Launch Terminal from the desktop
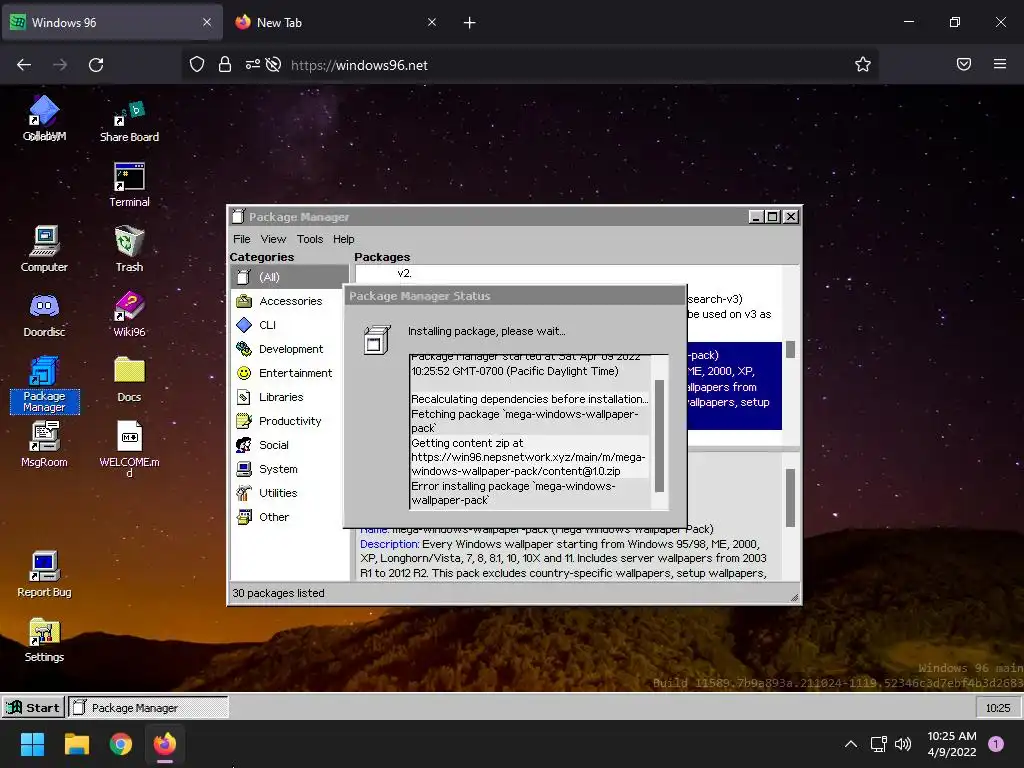 coord(129,185)
